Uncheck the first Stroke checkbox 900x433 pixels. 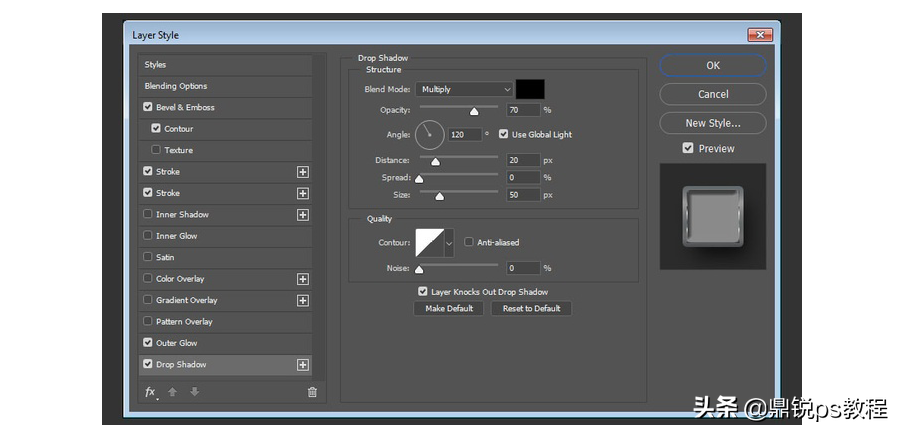pyautogui.click(x=148, y=171)
